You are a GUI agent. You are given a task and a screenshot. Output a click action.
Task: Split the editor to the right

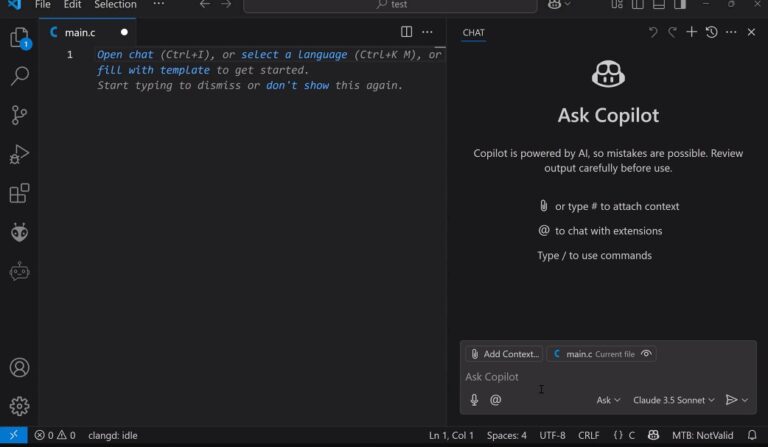pos(406,32)
